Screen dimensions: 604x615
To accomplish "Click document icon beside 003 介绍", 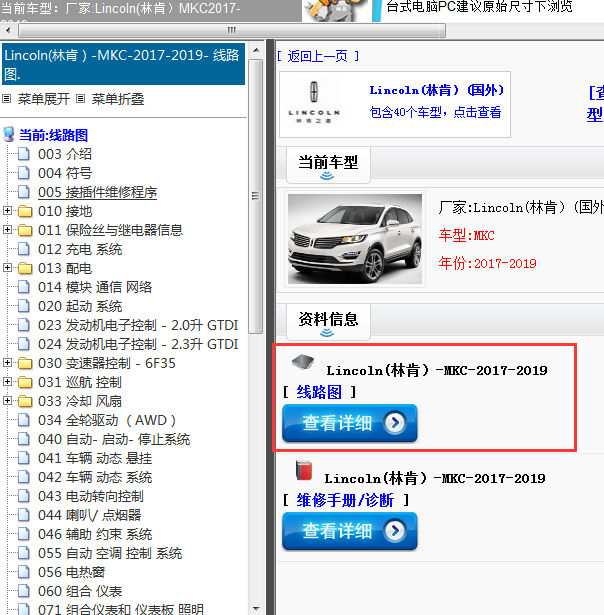I will [24, 154].
